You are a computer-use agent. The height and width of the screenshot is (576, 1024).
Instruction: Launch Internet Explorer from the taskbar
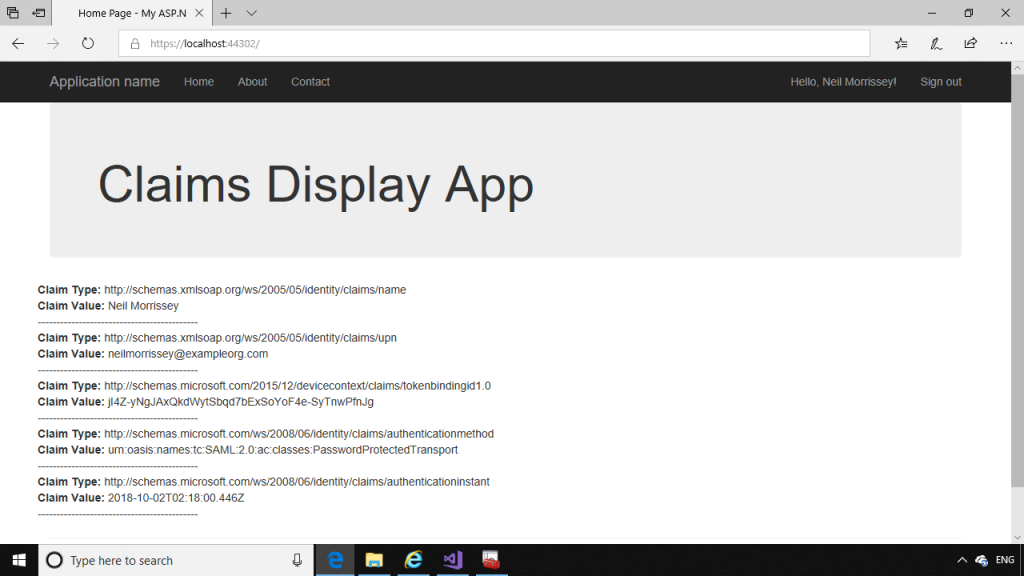click(412, 560)
